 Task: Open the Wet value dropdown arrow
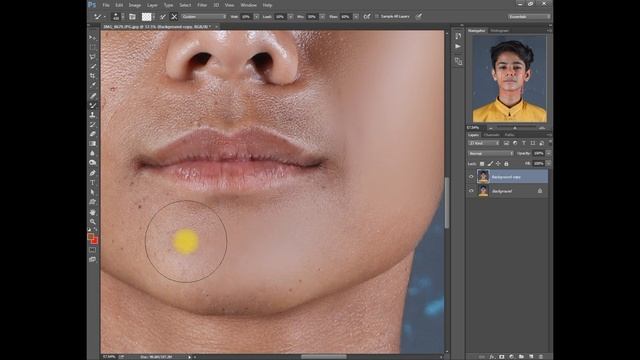pos(256,16)
